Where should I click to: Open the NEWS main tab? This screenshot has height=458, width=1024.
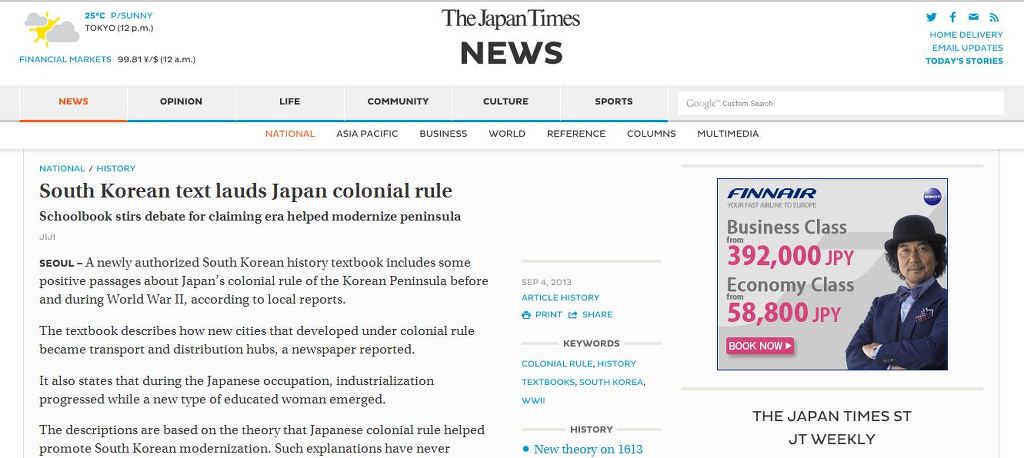[73, 102]
